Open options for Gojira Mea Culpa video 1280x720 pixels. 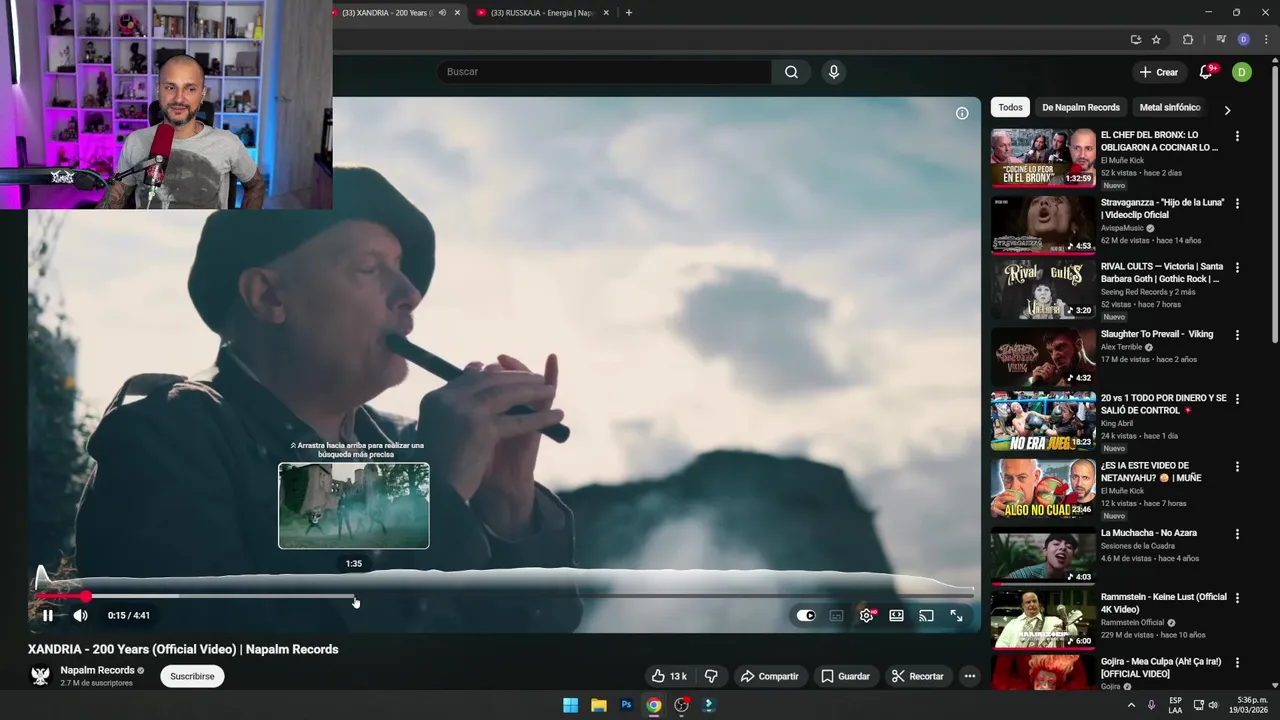[1237, 662]
